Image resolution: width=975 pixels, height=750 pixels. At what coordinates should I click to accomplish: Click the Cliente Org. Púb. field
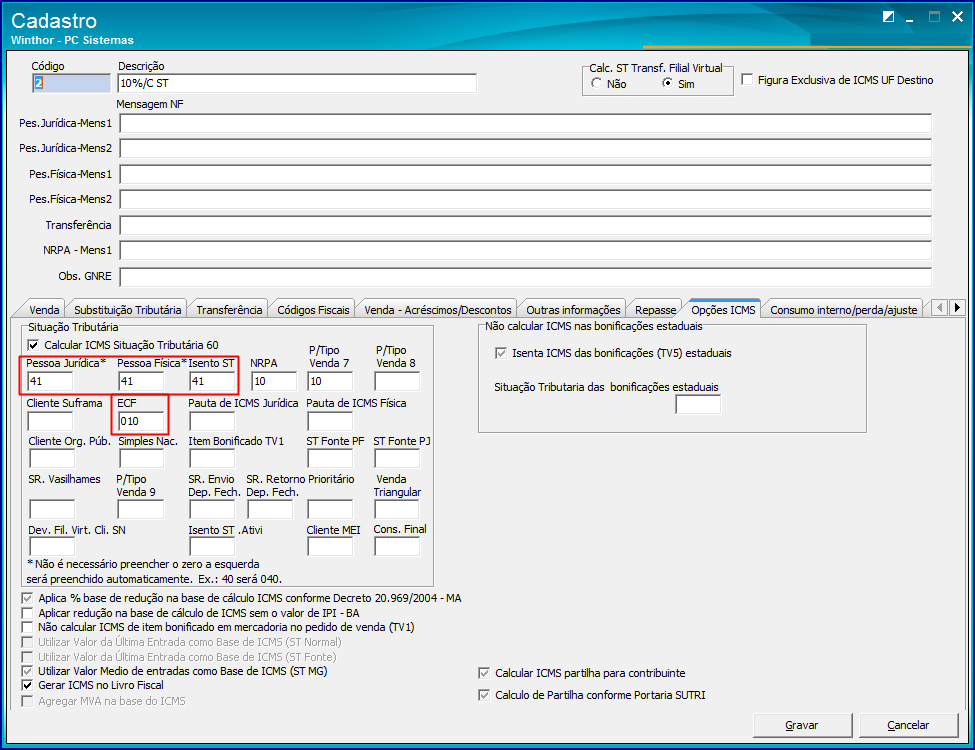tap(52, 458)
